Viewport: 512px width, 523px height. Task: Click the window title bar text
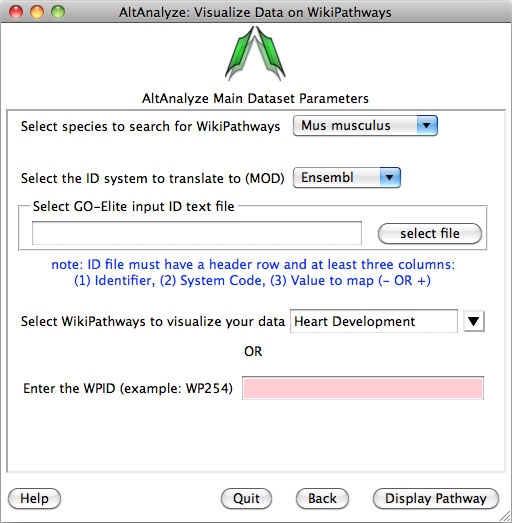255,13
